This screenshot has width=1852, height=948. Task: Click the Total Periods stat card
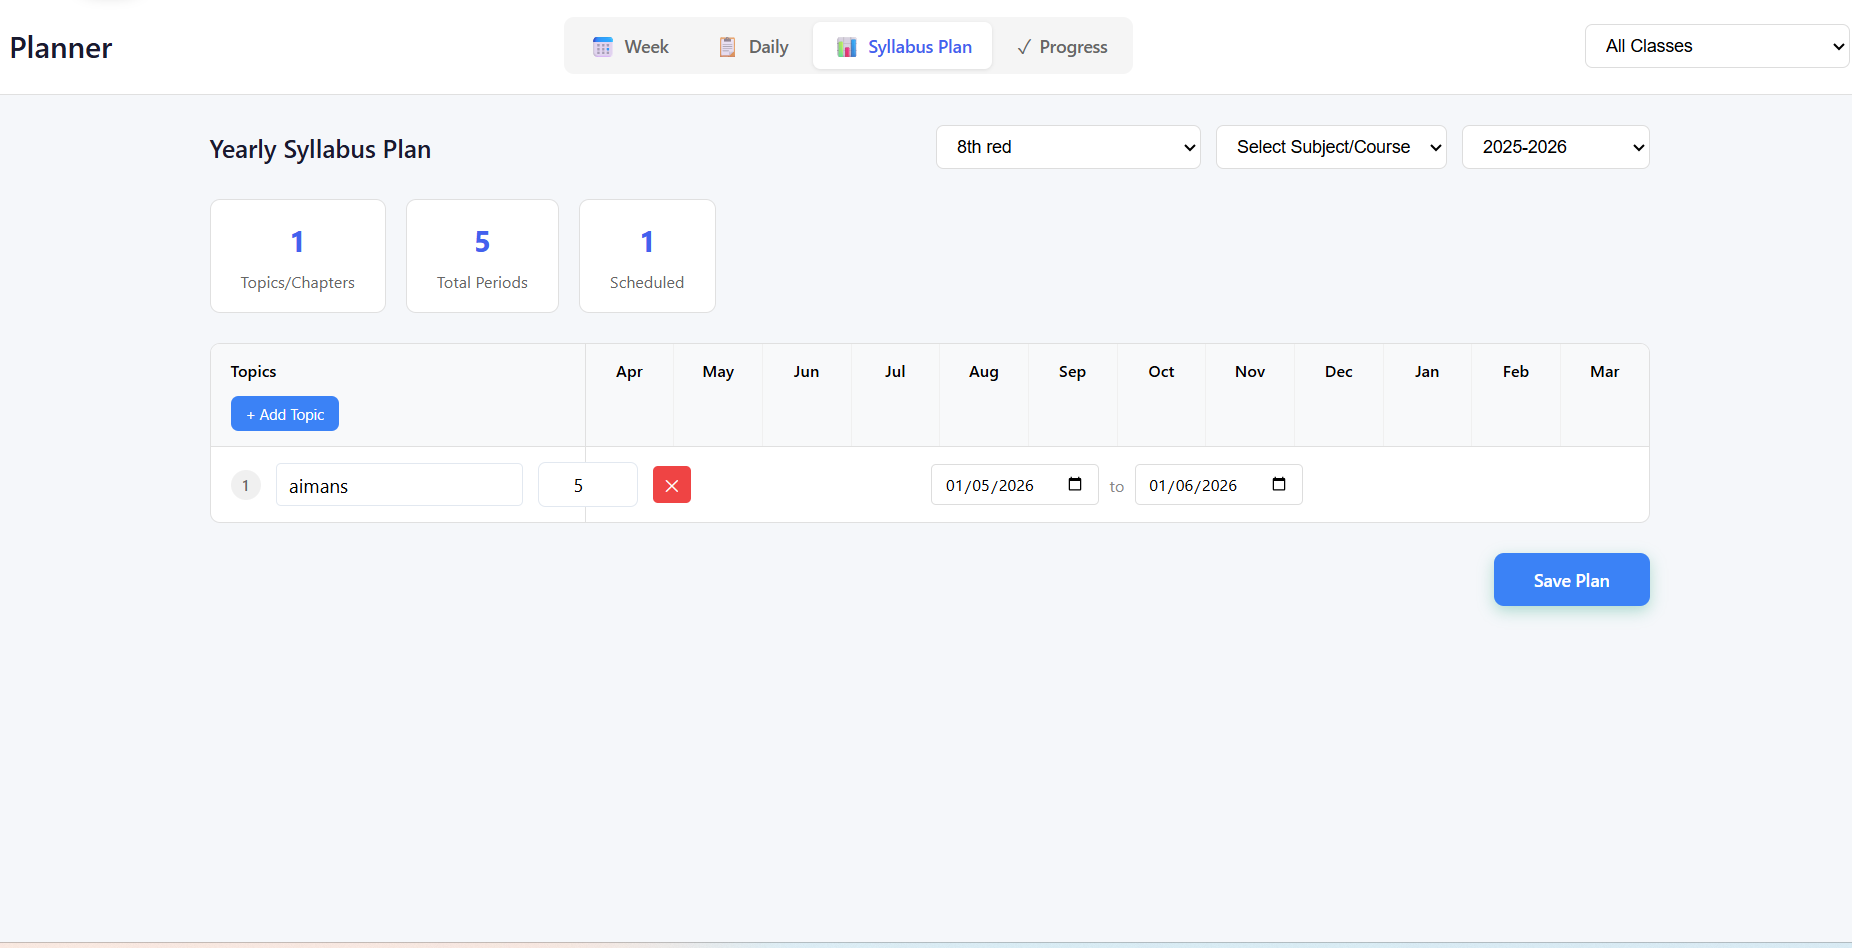point(482,256)
